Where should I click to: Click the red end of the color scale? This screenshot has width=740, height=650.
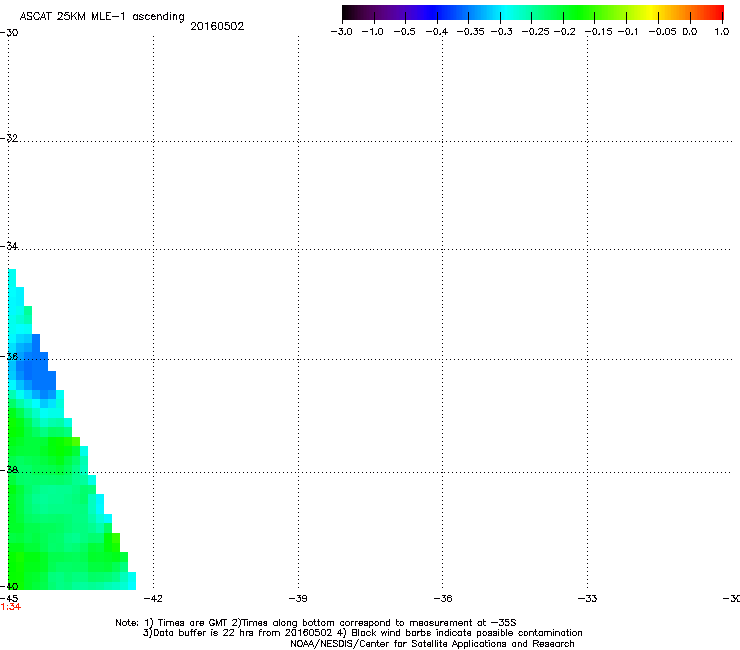(713, 12)
